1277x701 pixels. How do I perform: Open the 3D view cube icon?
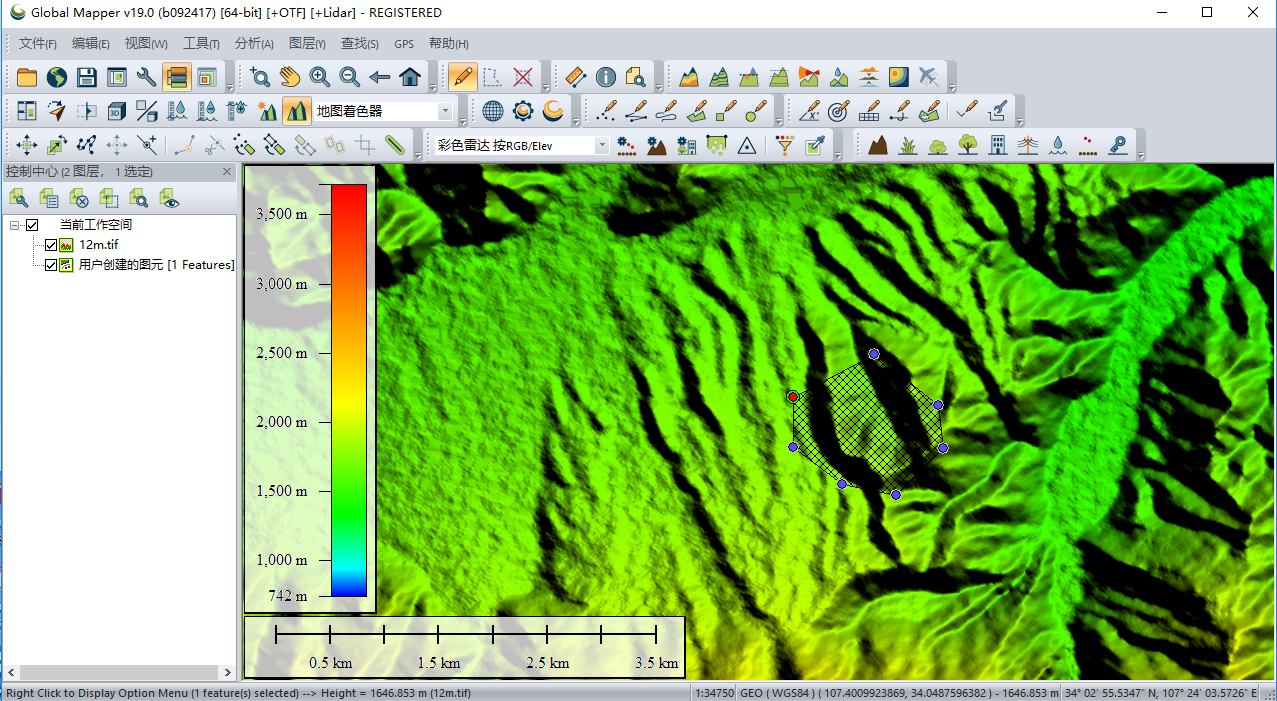pos(117,111)
